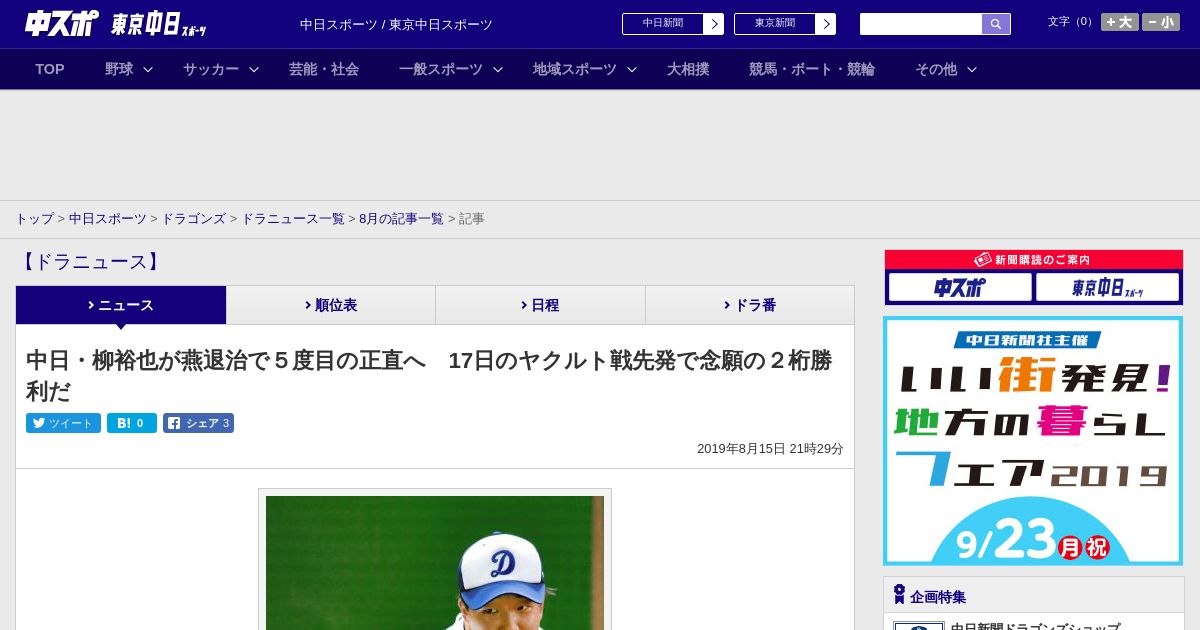Expand the 地域スポーツ dropdown chevron

[632, 69]
